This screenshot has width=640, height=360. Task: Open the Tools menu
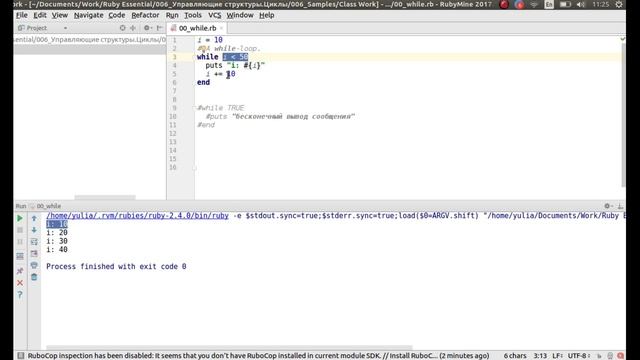point(193,15)
